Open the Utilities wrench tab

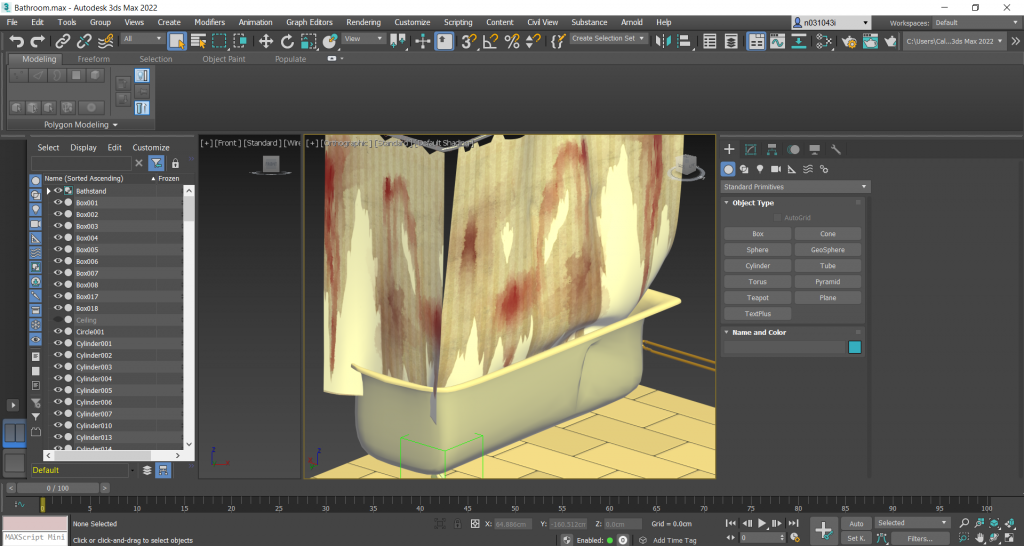click(x=836, y=149)
